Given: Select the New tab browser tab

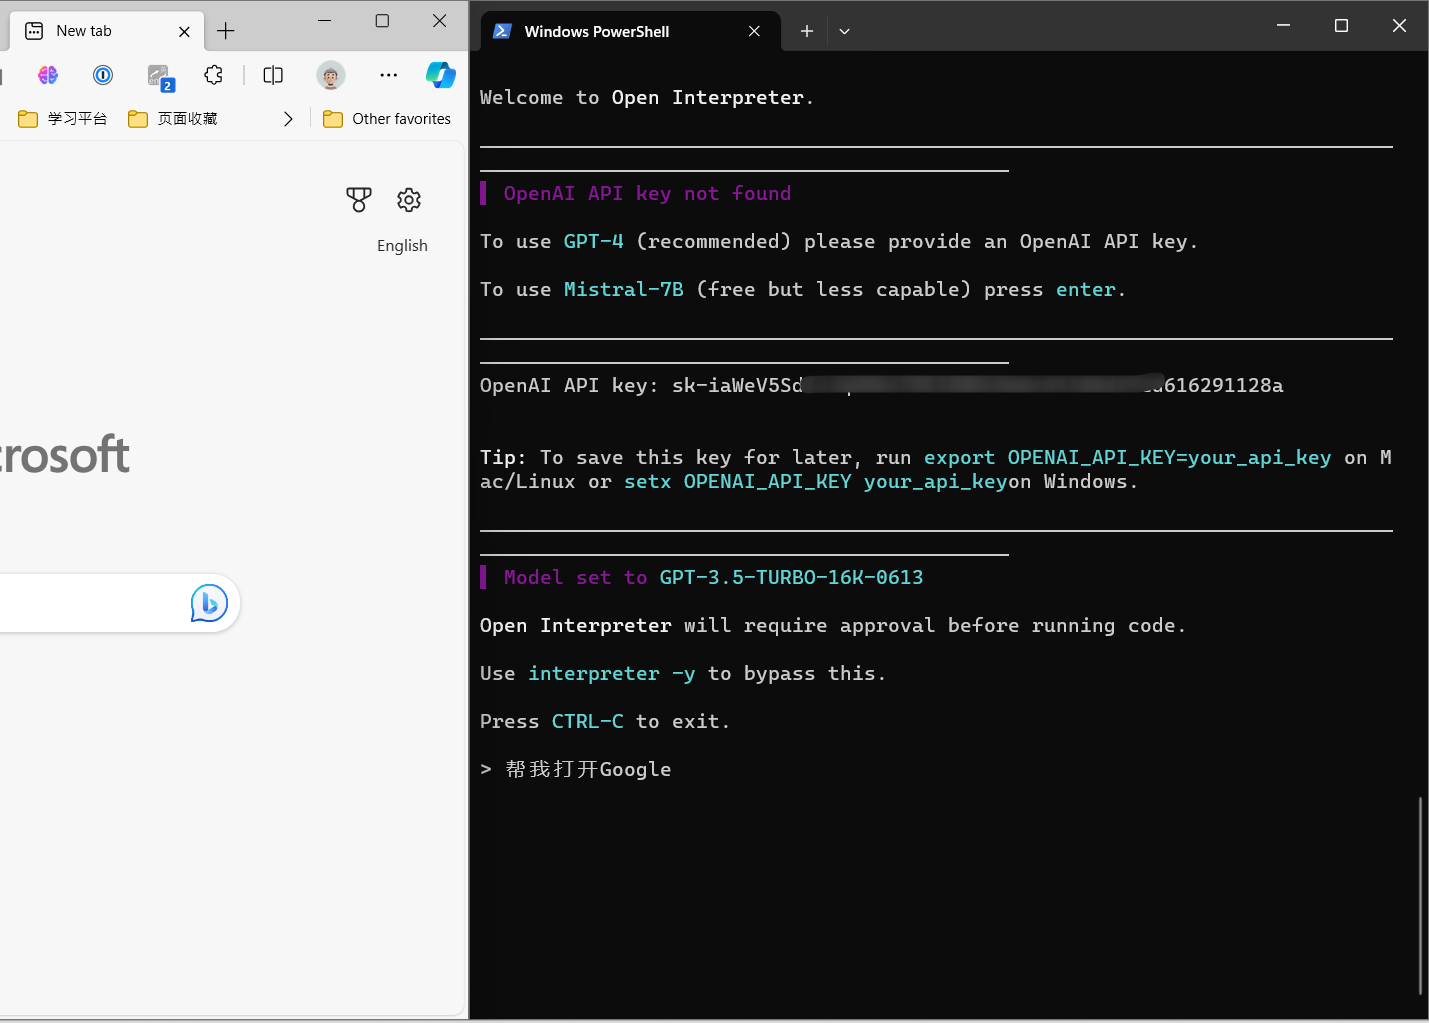Looking at the screenshot, I should 106,31.
